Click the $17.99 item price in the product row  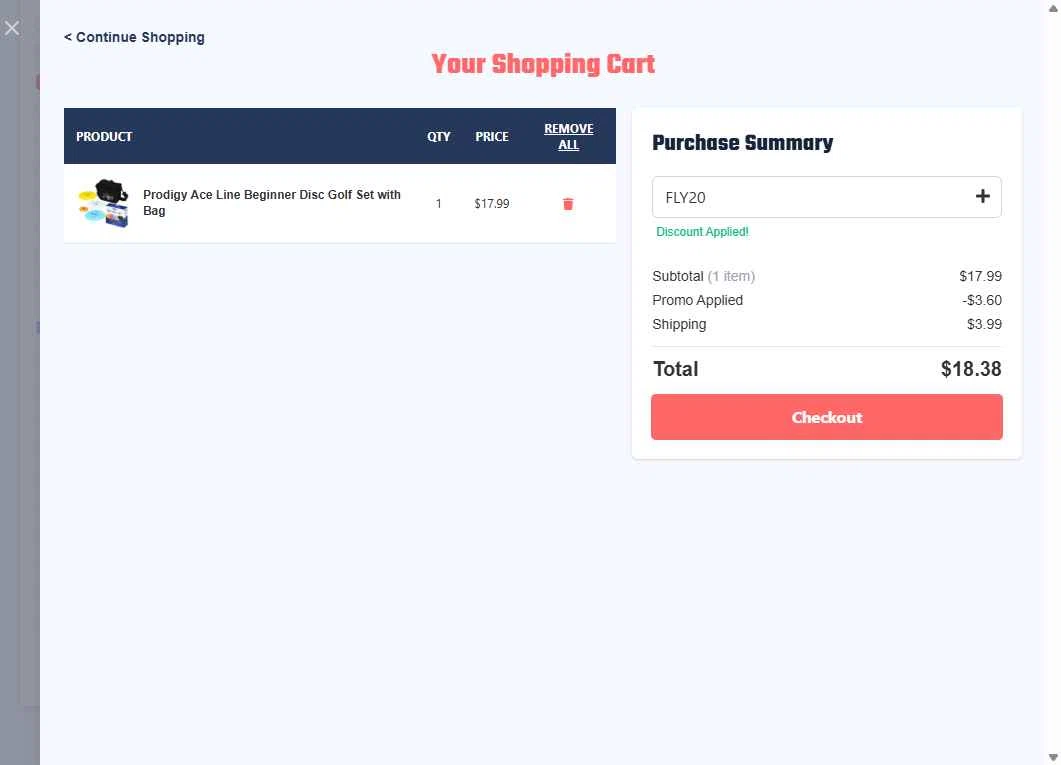(x=492, y=204)
